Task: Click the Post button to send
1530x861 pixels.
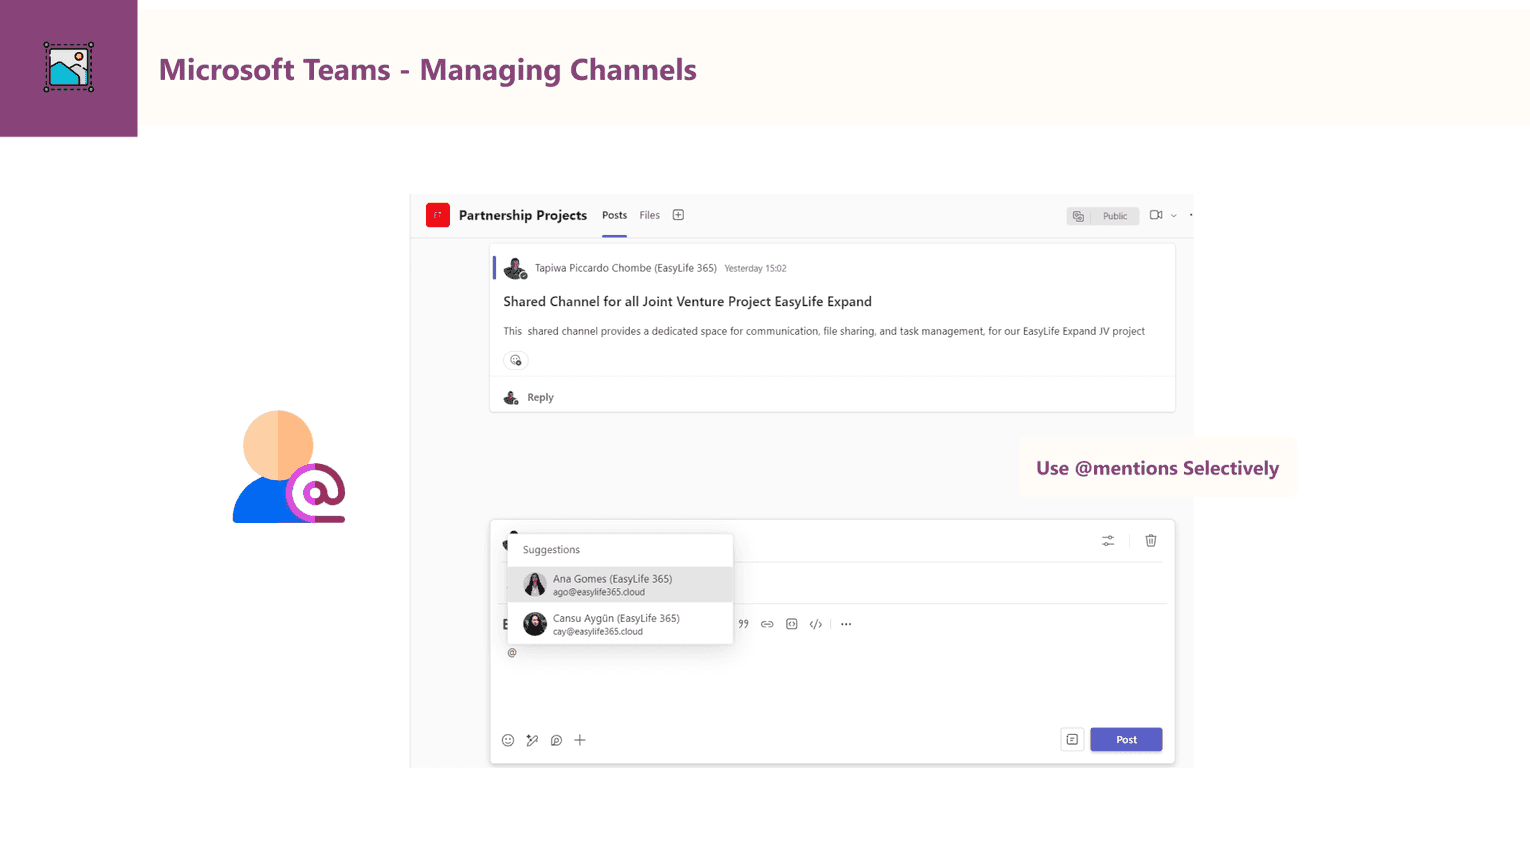Action: coord(1126,739)
